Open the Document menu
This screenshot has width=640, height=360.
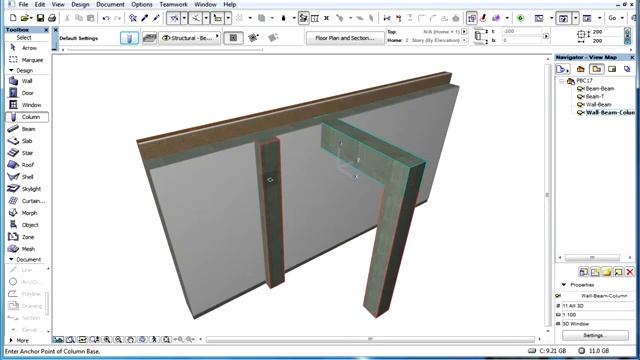[110, 4]
